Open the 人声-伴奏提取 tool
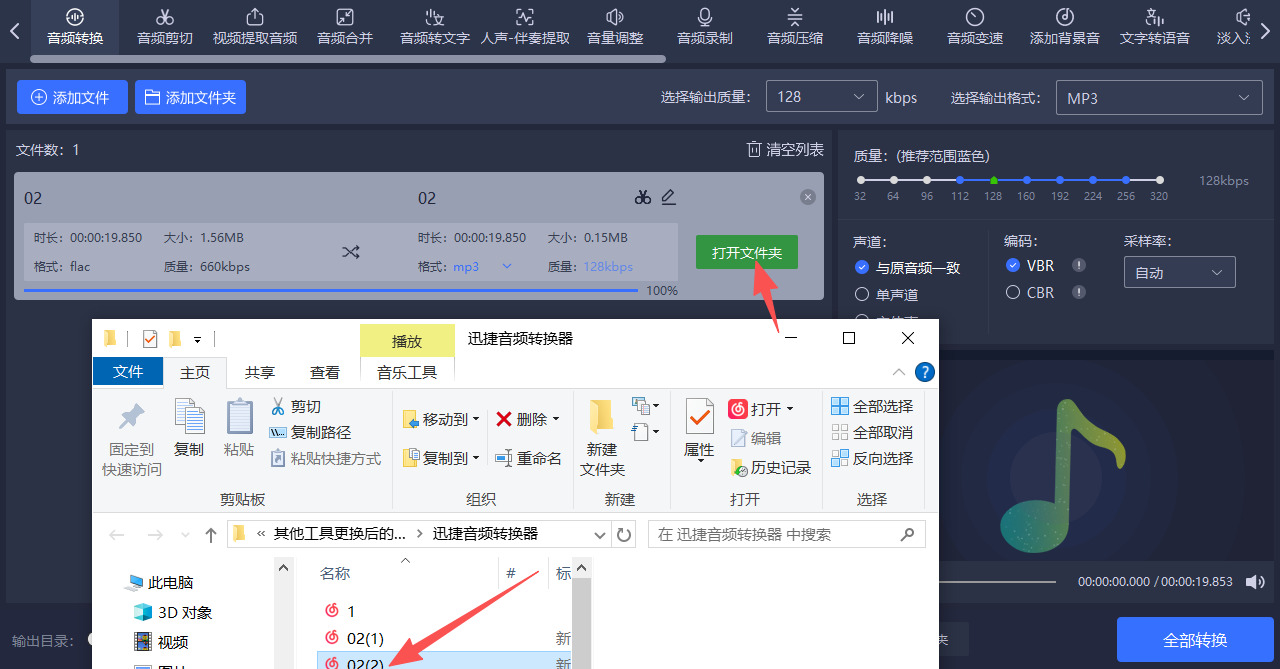This screenshot has height=669, width=1280. [x=525, y=27]
